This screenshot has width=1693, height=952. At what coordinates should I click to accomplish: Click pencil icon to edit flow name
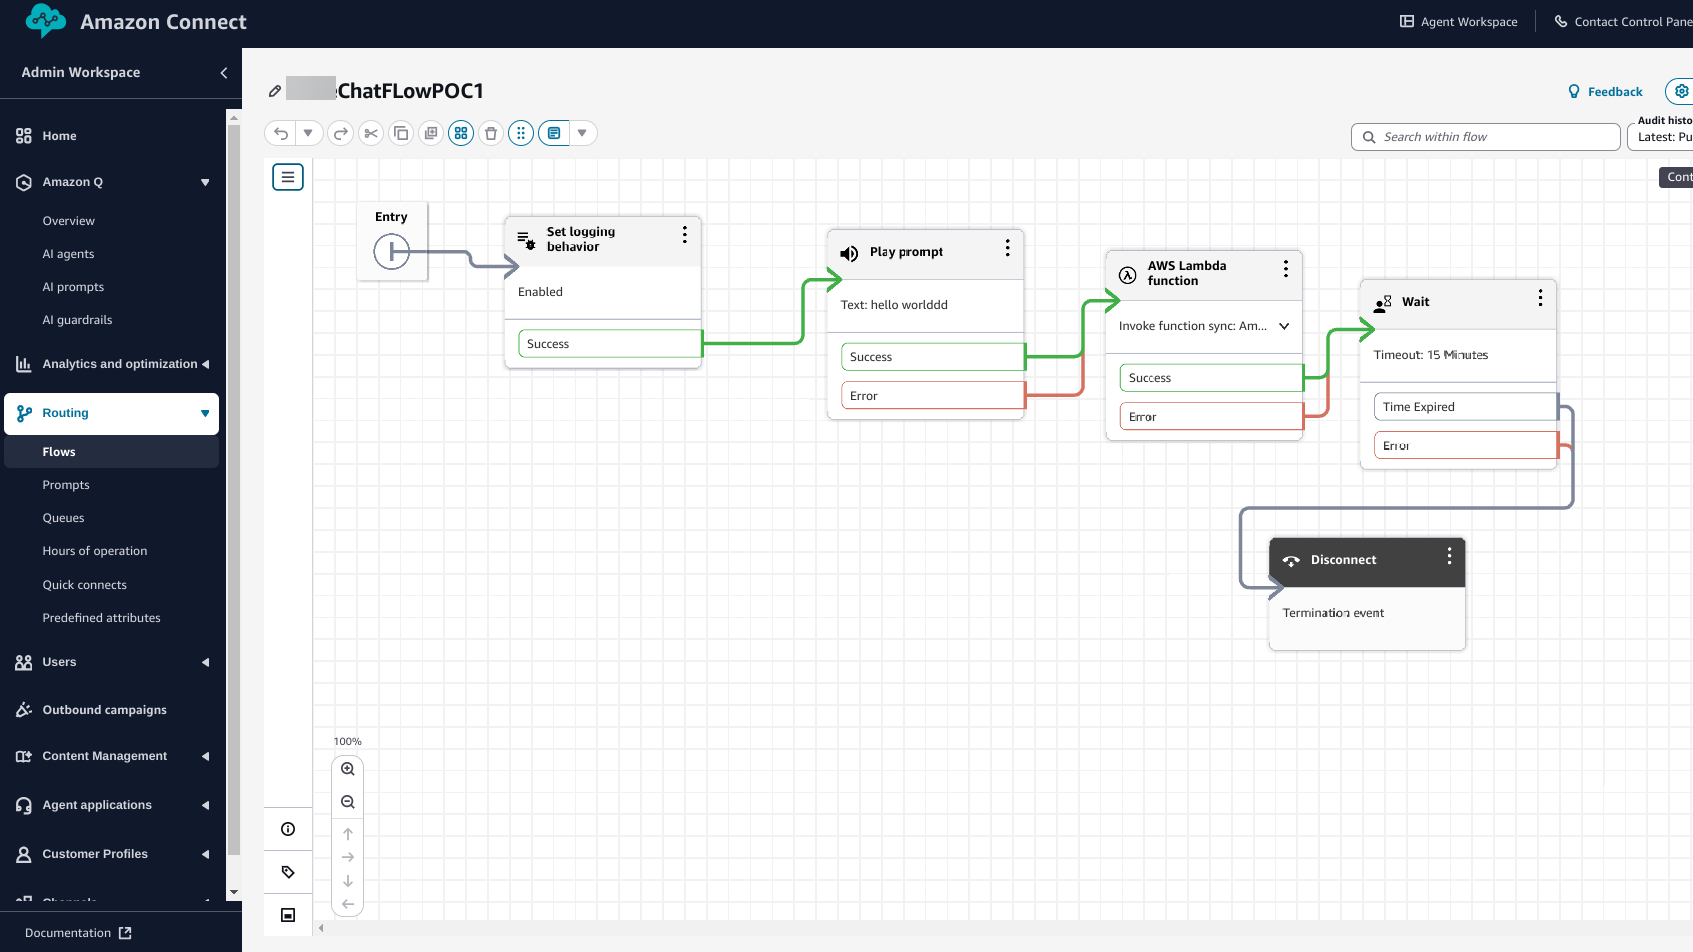coord(275,91)
